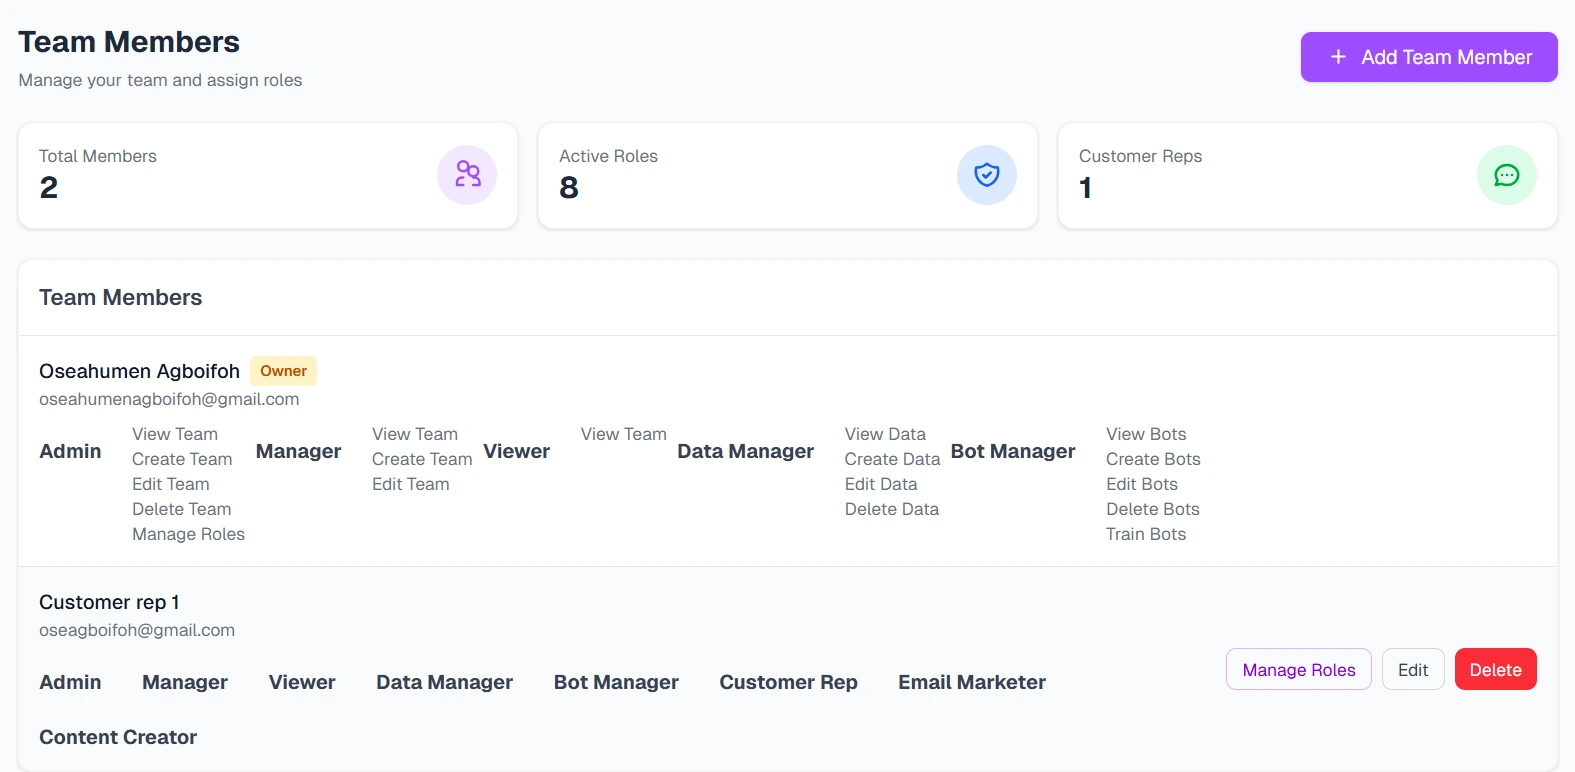The width and height of the screenshot is (1575, 772).
Task: Click the Manage Roles permission under Admin
Action: [188, 534]
